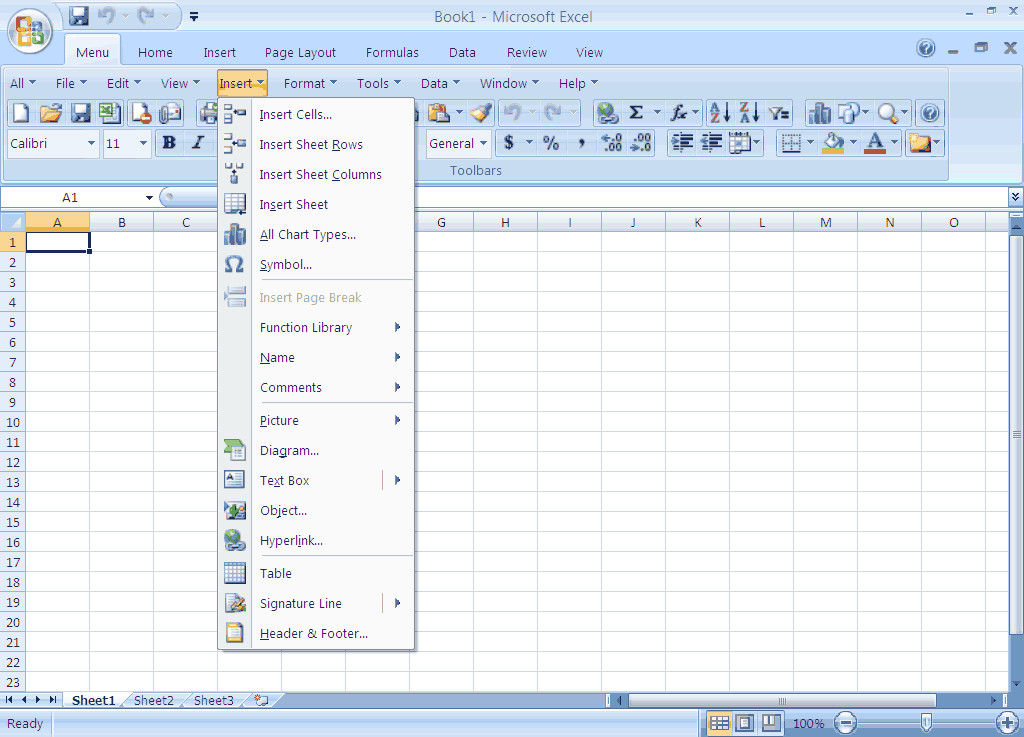Click the Insert Function fx icon

(x=680, y=113)
